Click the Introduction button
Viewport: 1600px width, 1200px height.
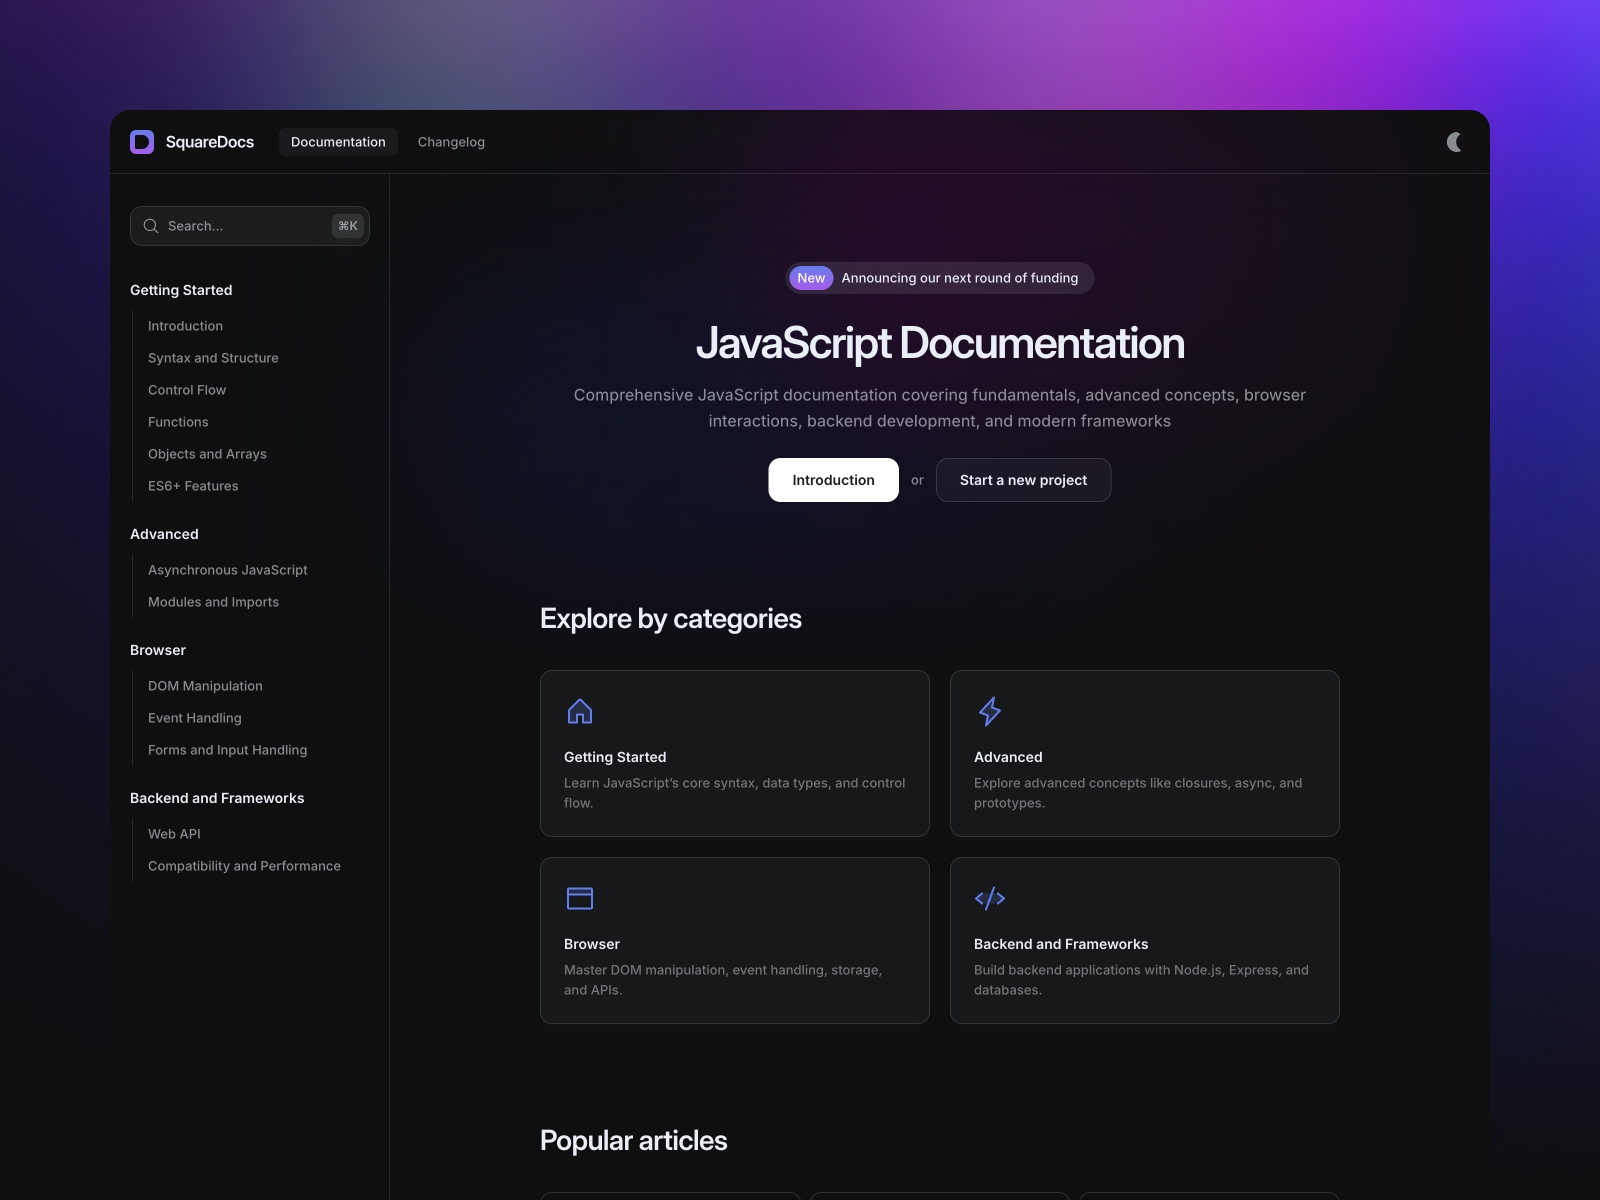[x=833, y=480]
